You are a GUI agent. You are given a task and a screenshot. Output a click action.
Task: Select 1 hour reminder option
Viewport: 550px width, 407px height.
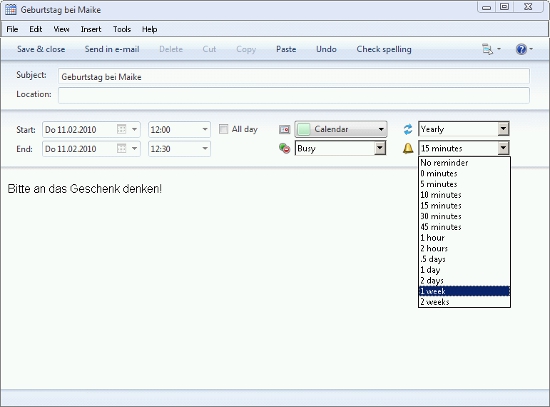point(464,238)
